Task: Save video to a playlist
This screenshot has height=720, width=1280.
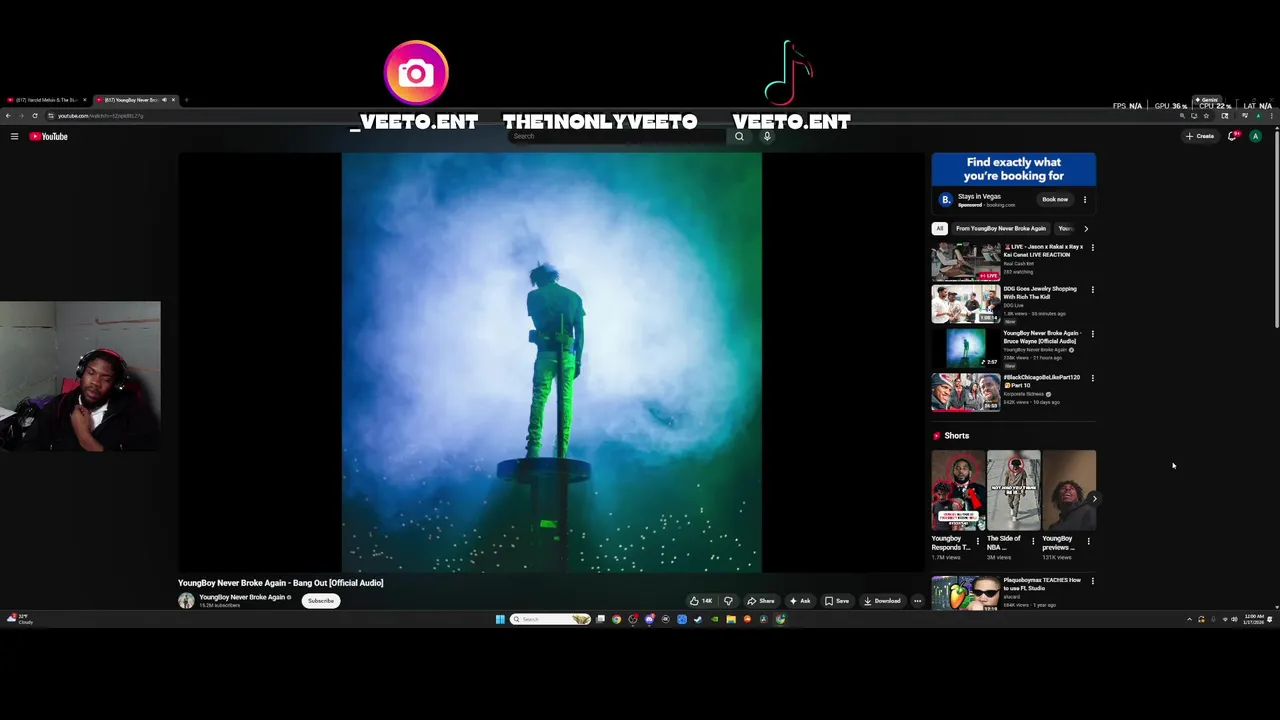Action: click(x=837, y=601)
